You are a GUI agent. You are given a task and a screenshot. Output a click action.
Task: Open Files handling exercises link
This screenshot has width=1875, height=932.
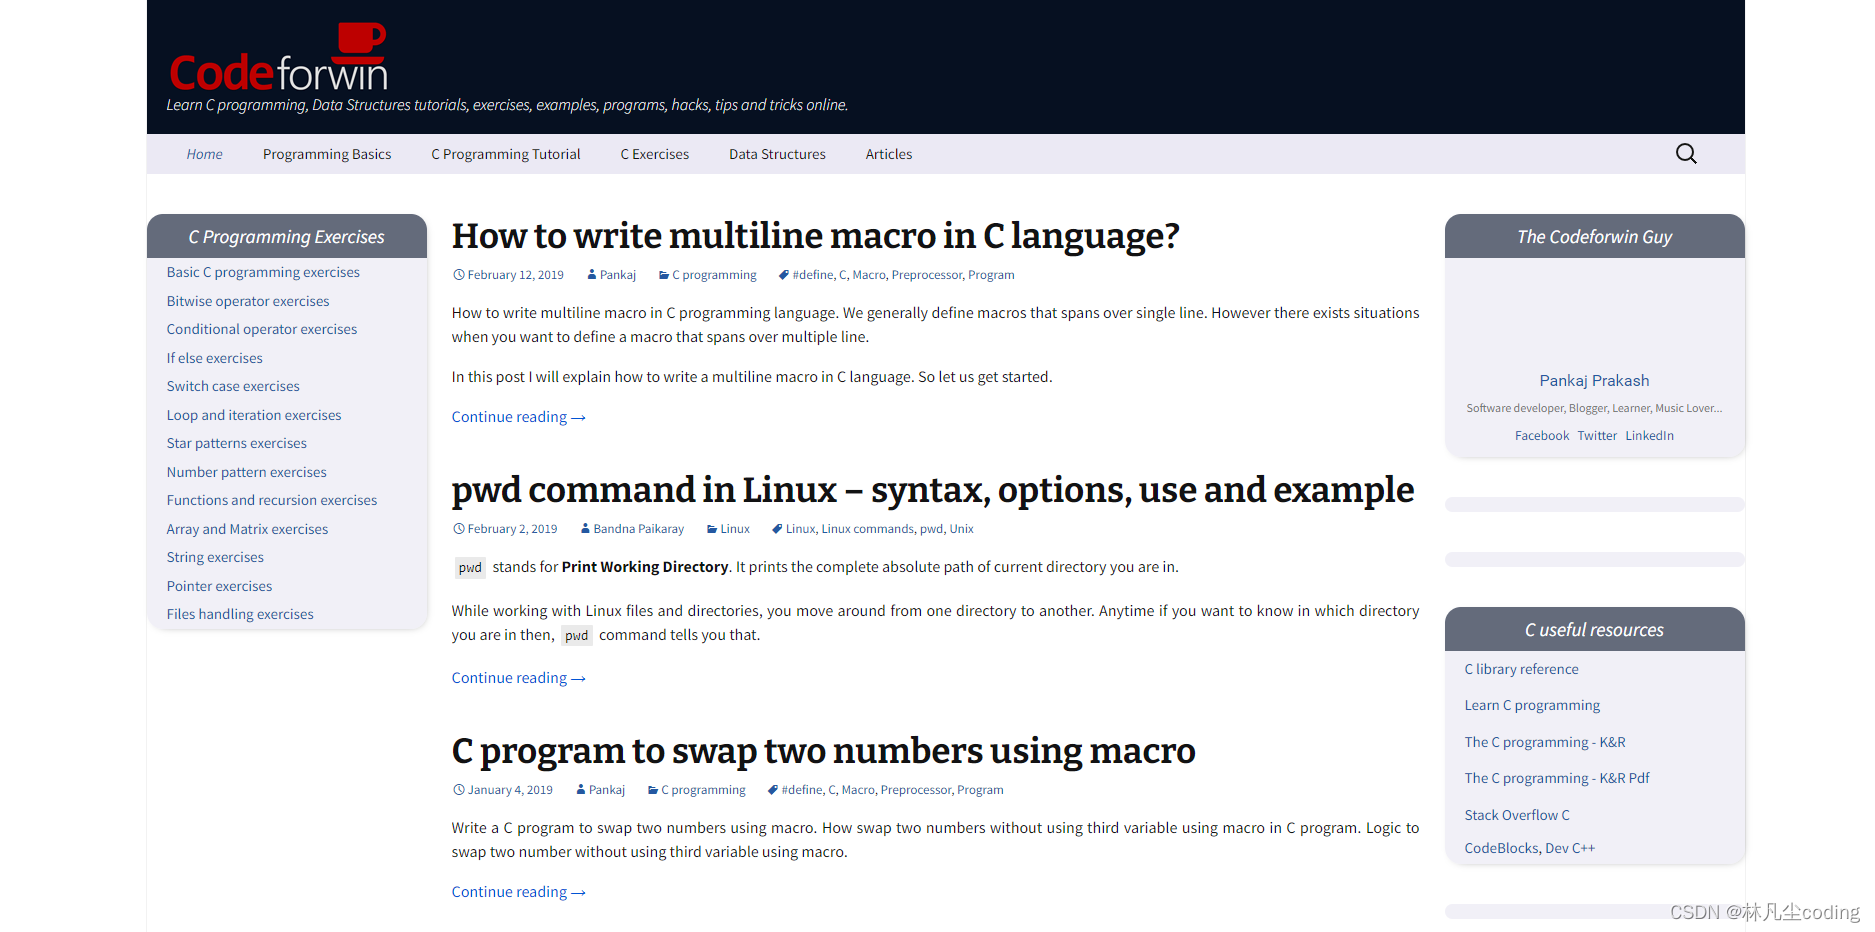(x=240, y=614)
